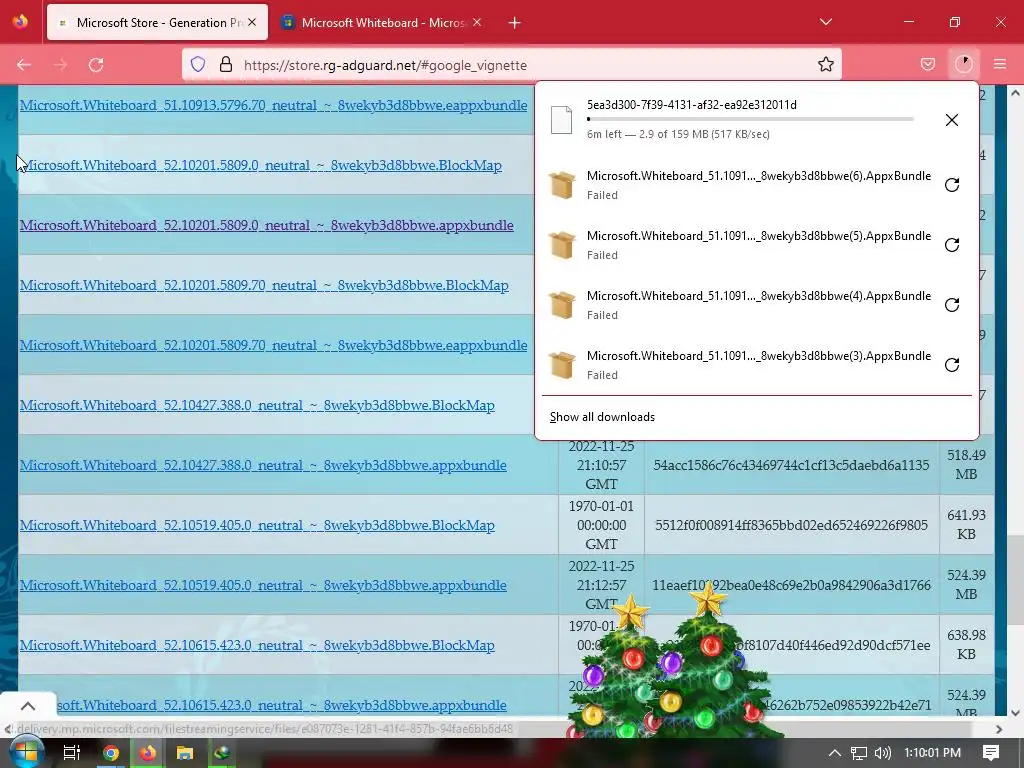This screenshot has width=1024, height=768.
Task: Select the 518.49 MB size cell
Action: coord(967,464)
